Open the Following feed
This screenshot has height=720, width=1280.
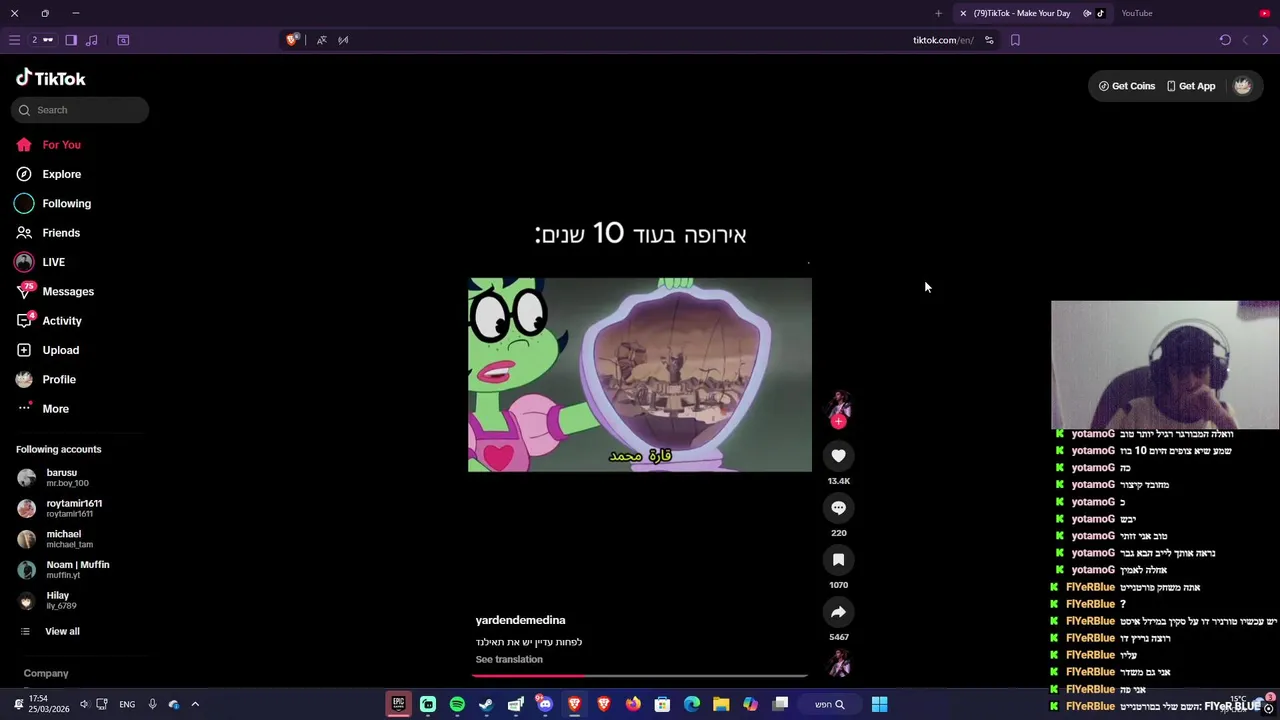pos(53,203)
